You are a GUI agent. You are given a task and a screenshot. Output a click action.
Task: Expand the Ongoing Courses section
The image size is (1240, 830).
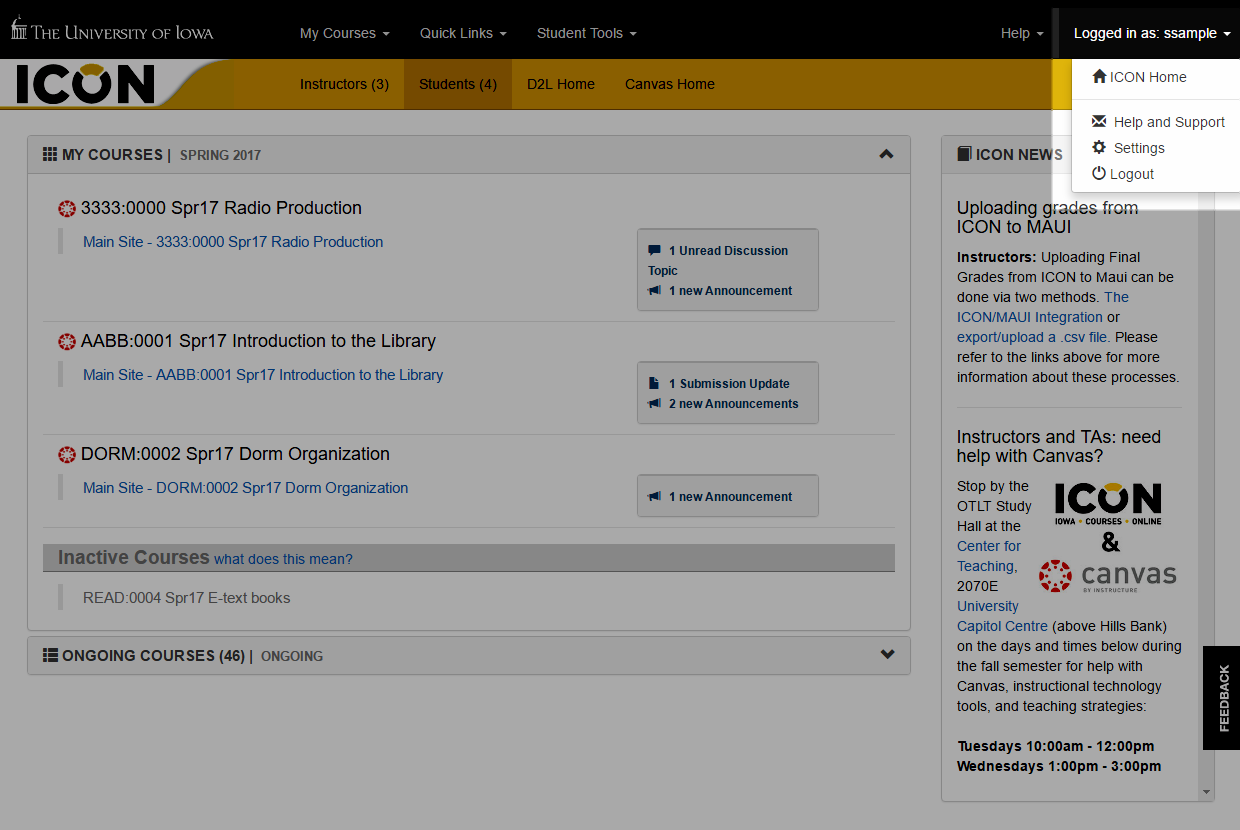(886, 655)
